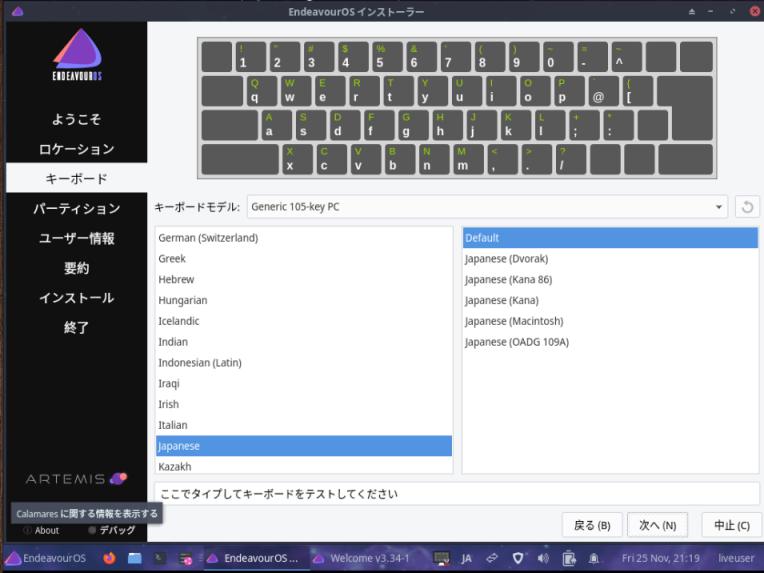Click the デバッグ debug button
Image resolution: width=764 pixels, height=573 pixels.
point(112,530)
